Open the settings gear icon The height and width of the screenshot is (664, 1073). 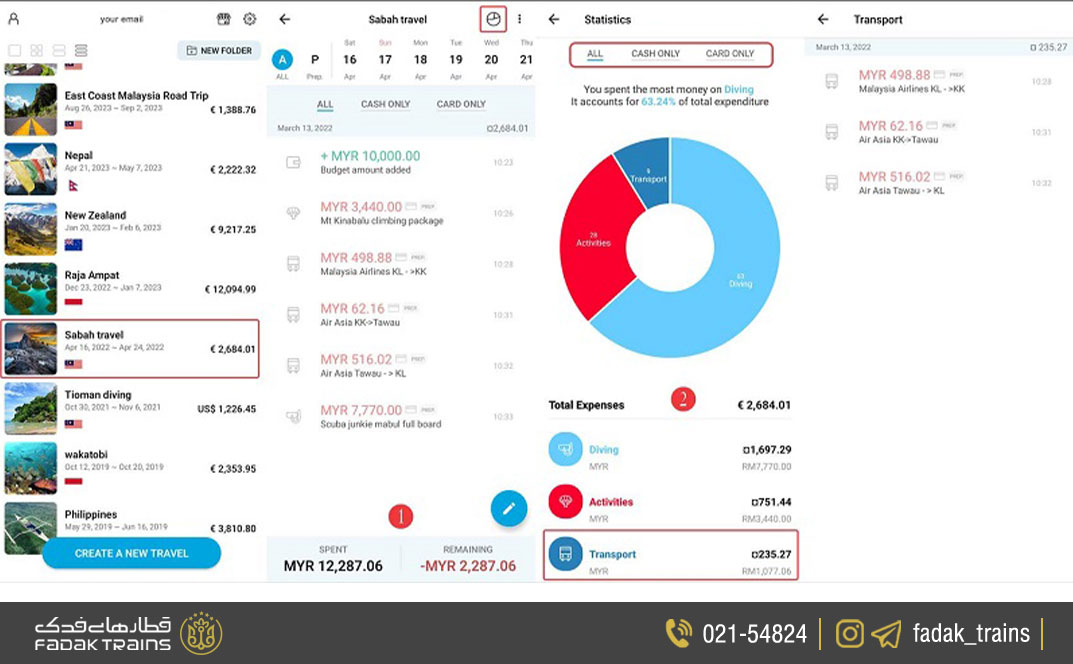coord(250,19)
